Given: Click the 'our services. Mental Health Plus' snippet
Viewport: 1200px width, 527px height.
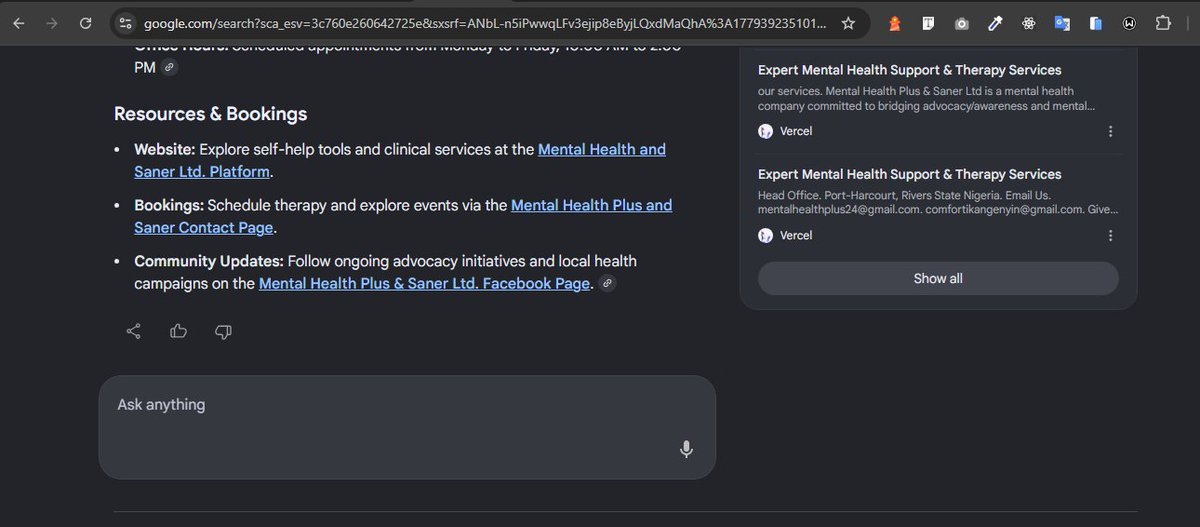Looking at the screenshot, I should point(927,98).
